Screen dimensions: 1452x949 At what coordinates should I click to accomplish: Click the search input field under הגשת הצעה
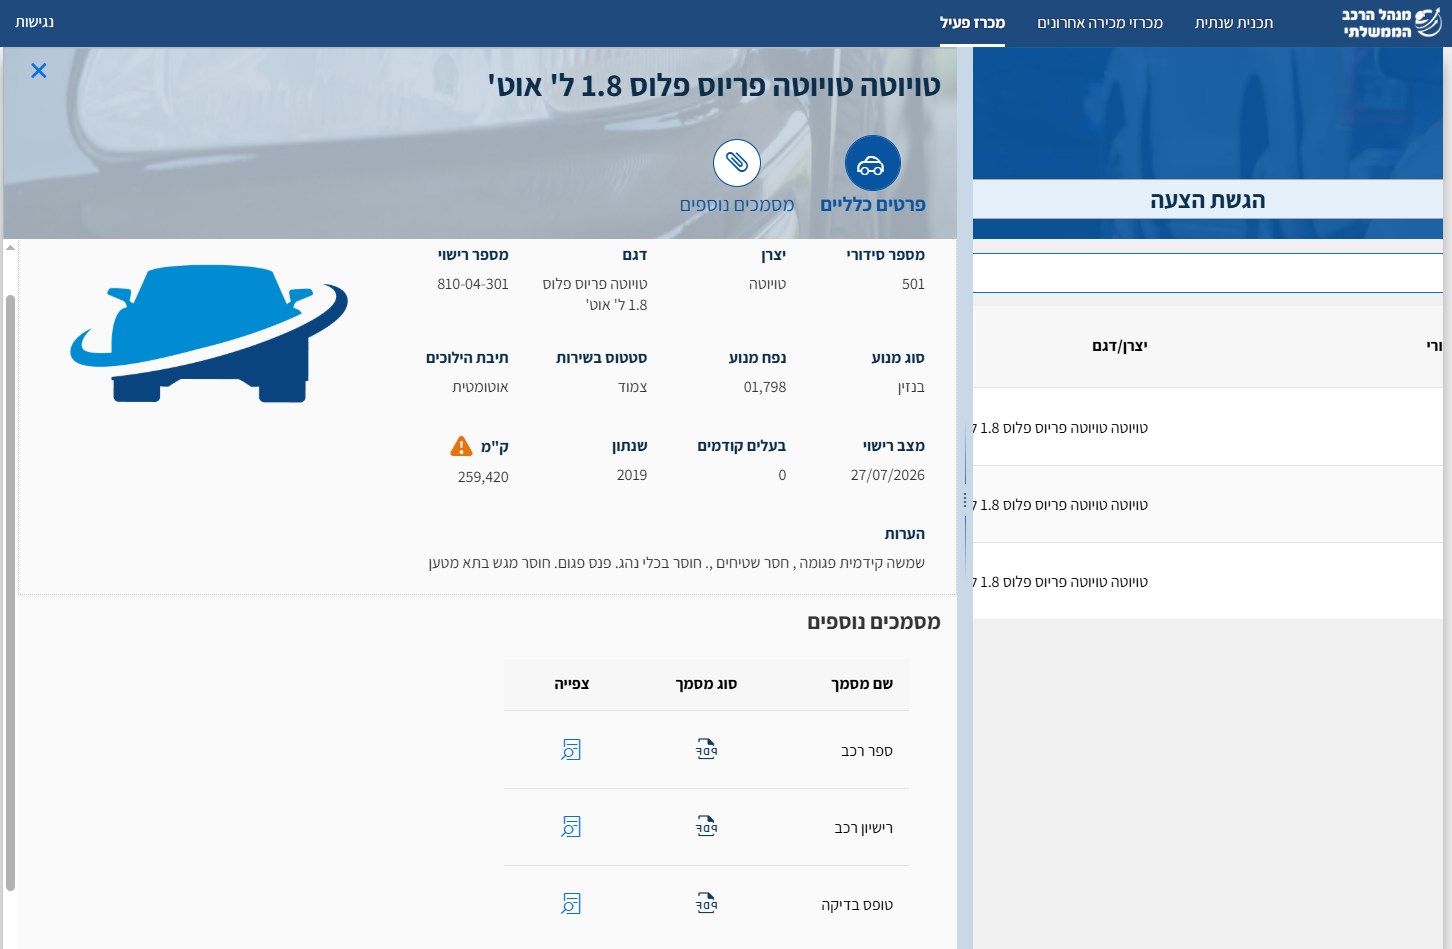click(x=1207, y=273)
